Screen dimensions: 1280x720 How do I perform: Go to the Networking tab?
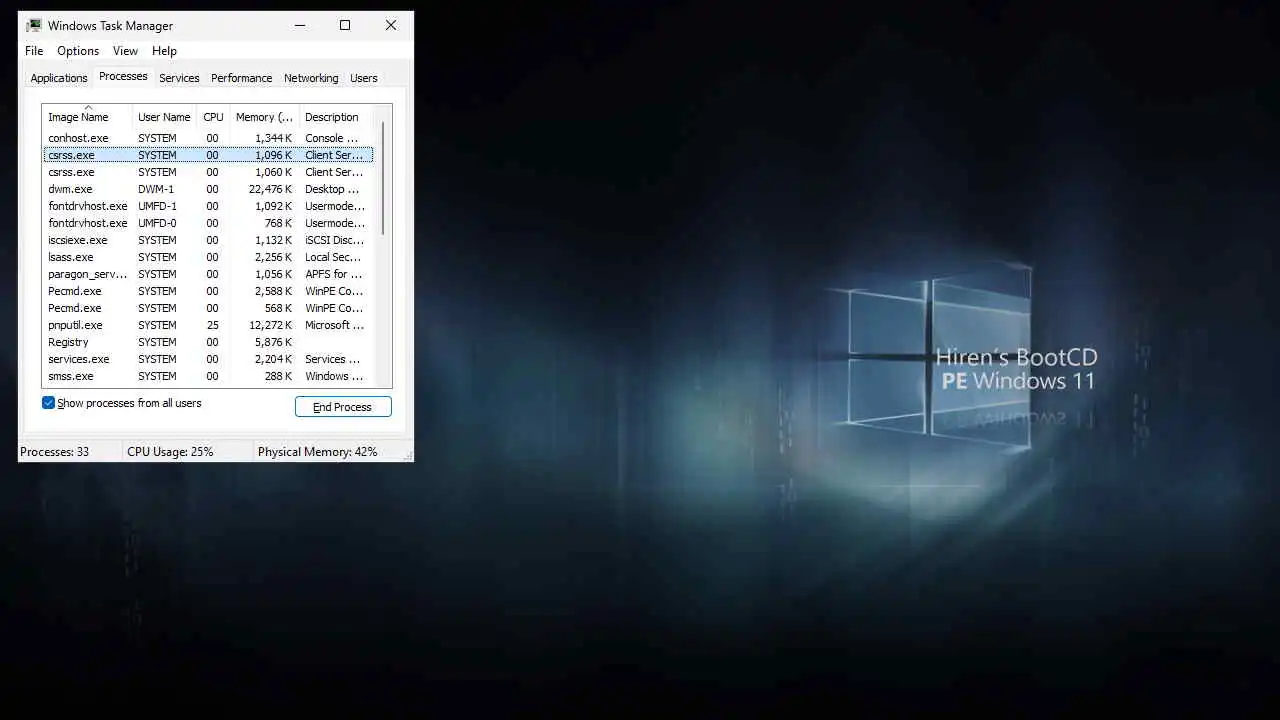coord(311,78)
